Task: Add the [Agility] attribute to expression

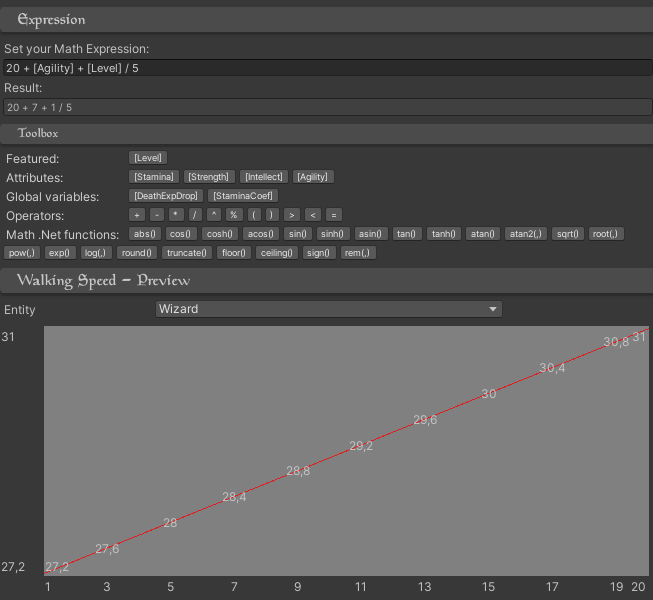Action: coord(313,177)
